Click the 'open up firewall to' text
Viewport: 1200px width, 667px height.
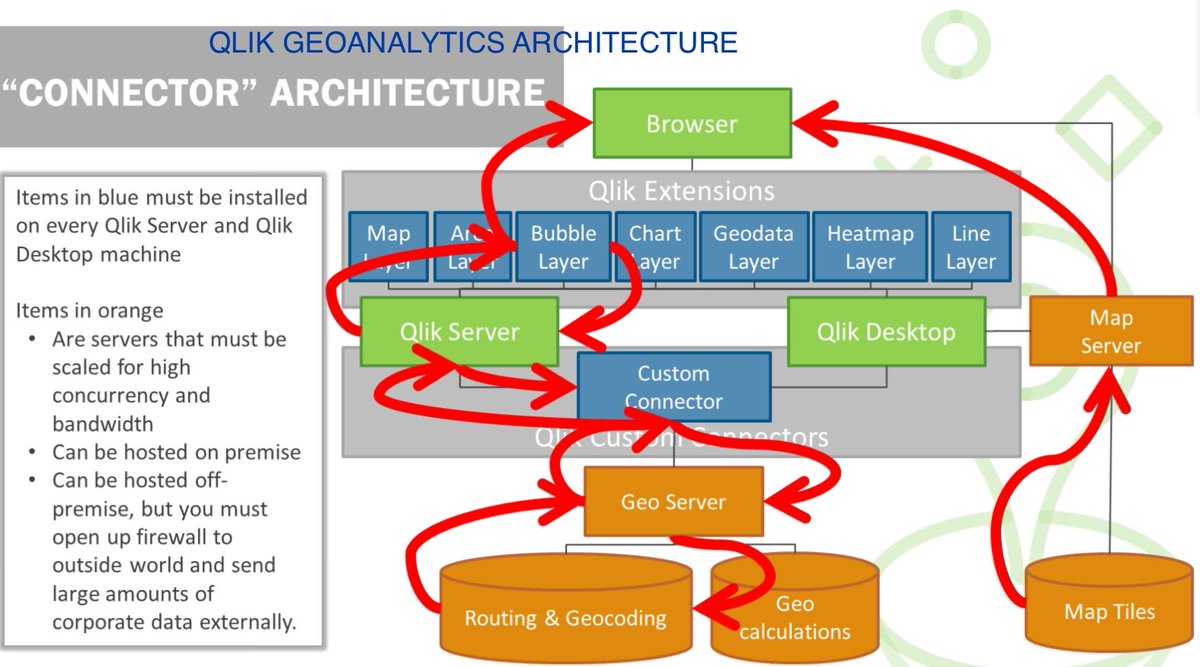[147, 537]
